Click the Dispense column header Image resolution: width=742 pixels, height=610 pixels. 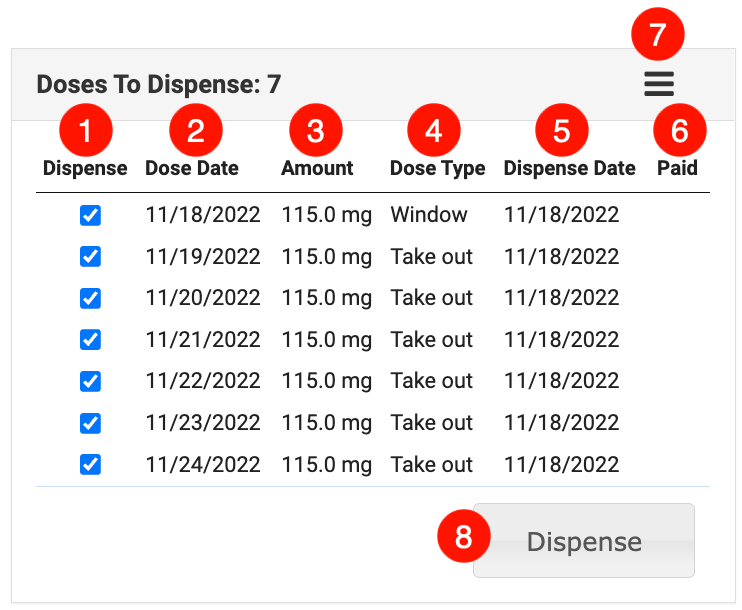coord(85,169)
